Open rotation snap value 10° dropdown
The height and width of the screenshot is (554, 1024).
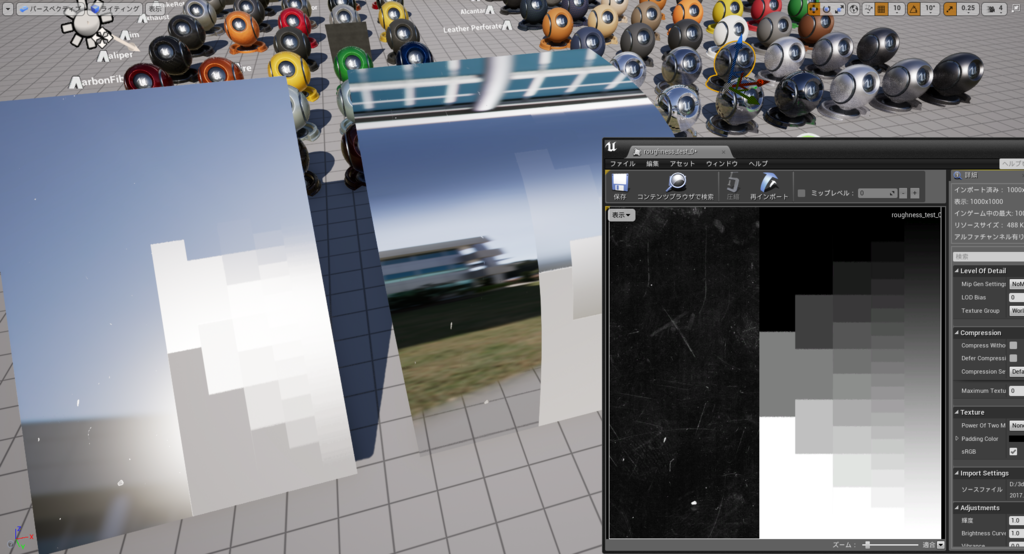click(x=930, y=9)
